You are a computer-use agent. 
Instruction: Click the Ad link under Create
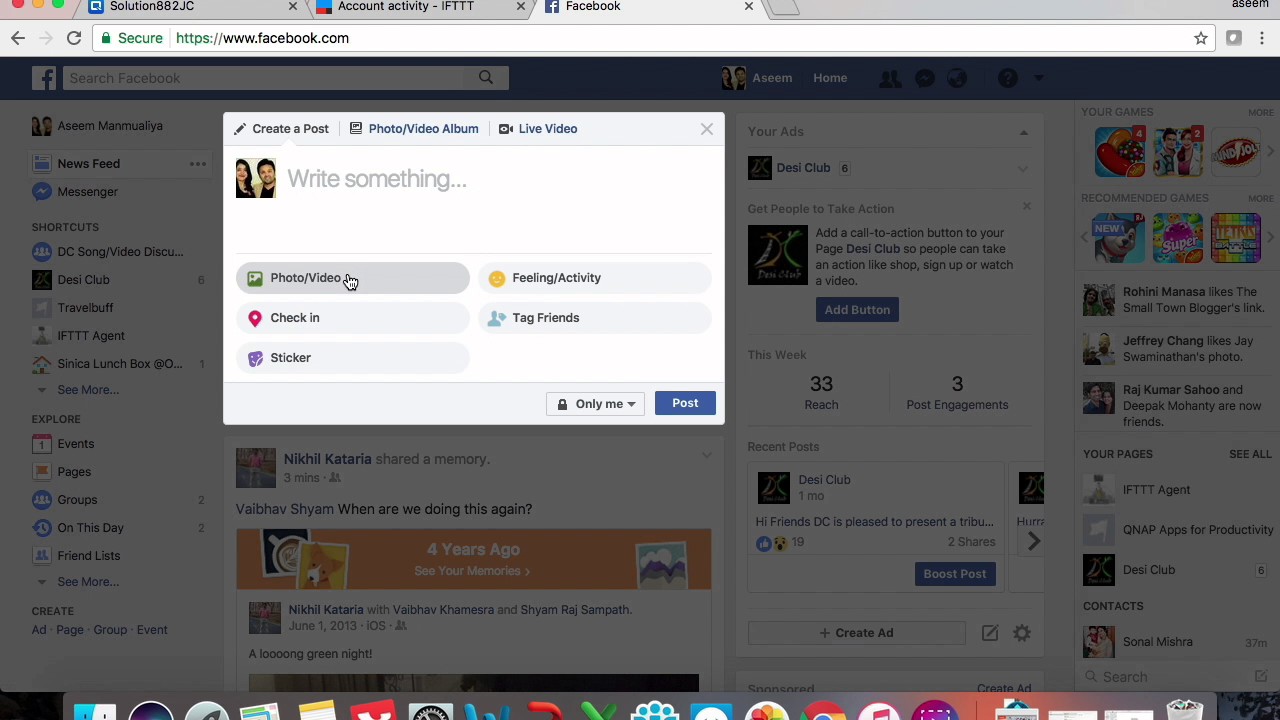39,630
